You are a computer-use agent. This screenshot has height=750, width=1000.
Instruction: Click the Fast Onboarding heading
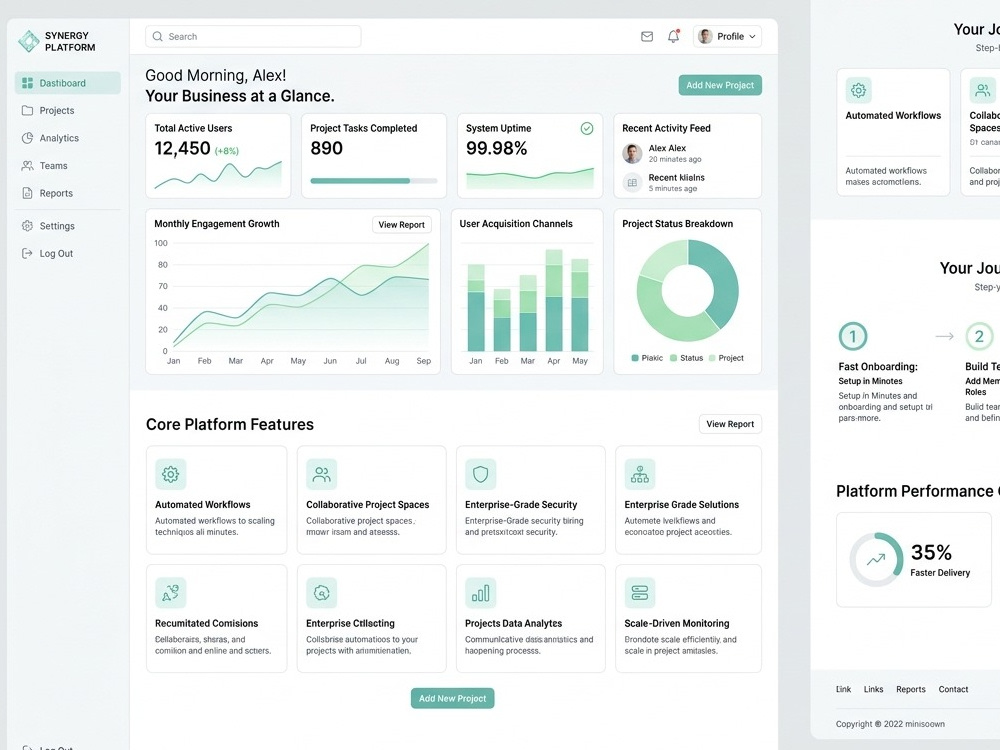[878, 367]
